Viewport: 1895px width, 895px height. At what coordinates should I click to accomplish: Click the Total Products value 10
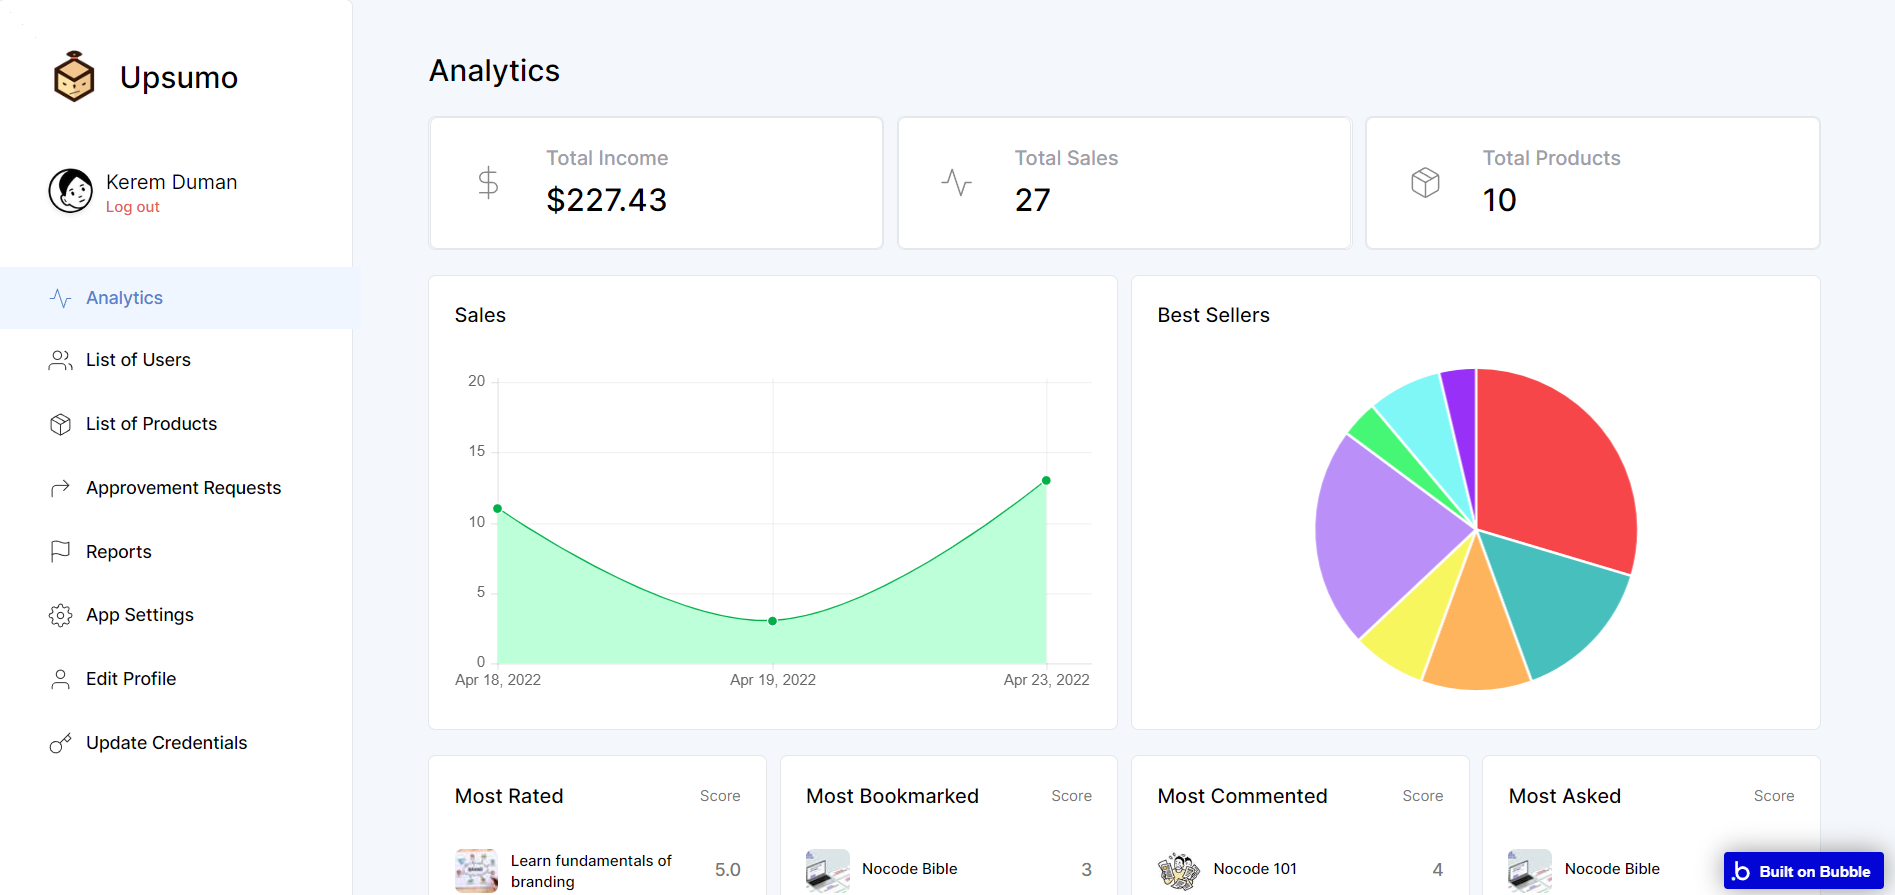1499,200
